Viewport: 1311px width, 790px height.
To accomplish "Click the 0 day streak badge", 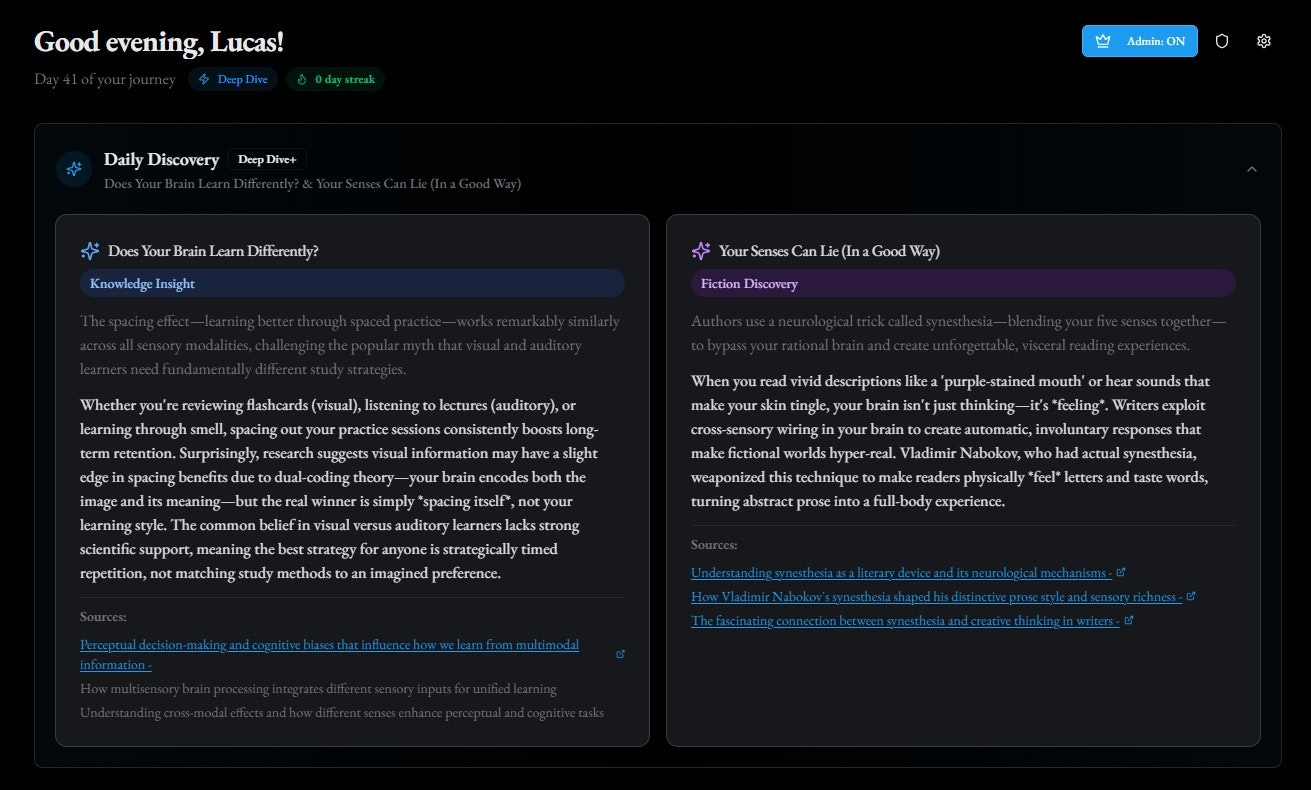I will point(336,79).
